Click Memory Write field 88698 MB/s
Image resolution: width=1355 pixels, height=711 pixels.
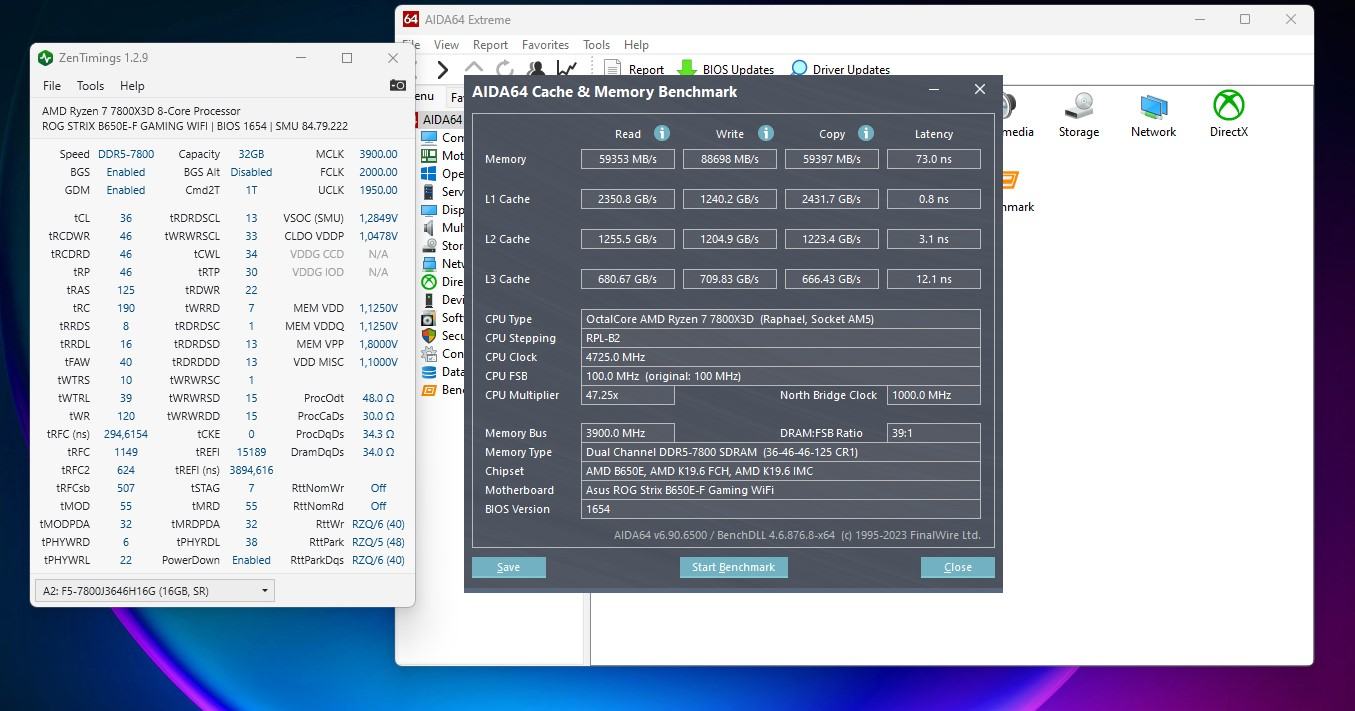730,159
